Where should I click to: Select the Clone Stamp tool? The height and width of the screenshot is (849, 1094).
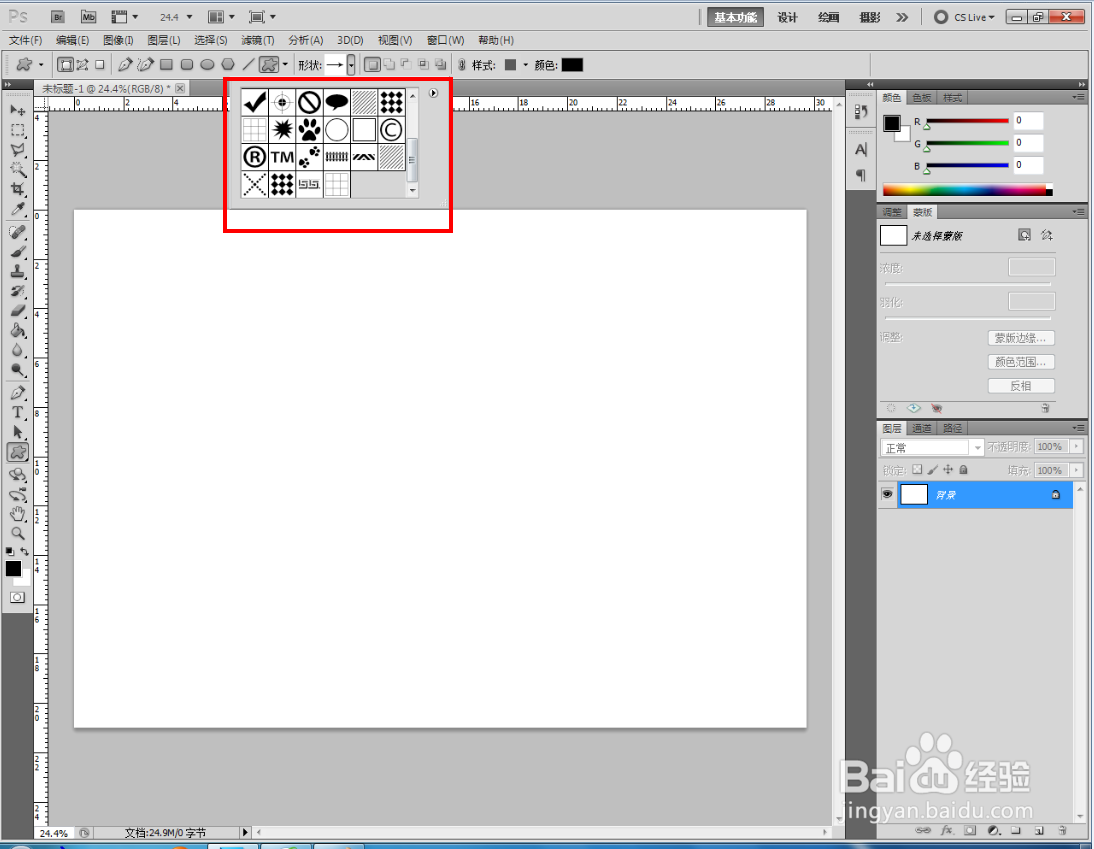[x=17, y=271]
